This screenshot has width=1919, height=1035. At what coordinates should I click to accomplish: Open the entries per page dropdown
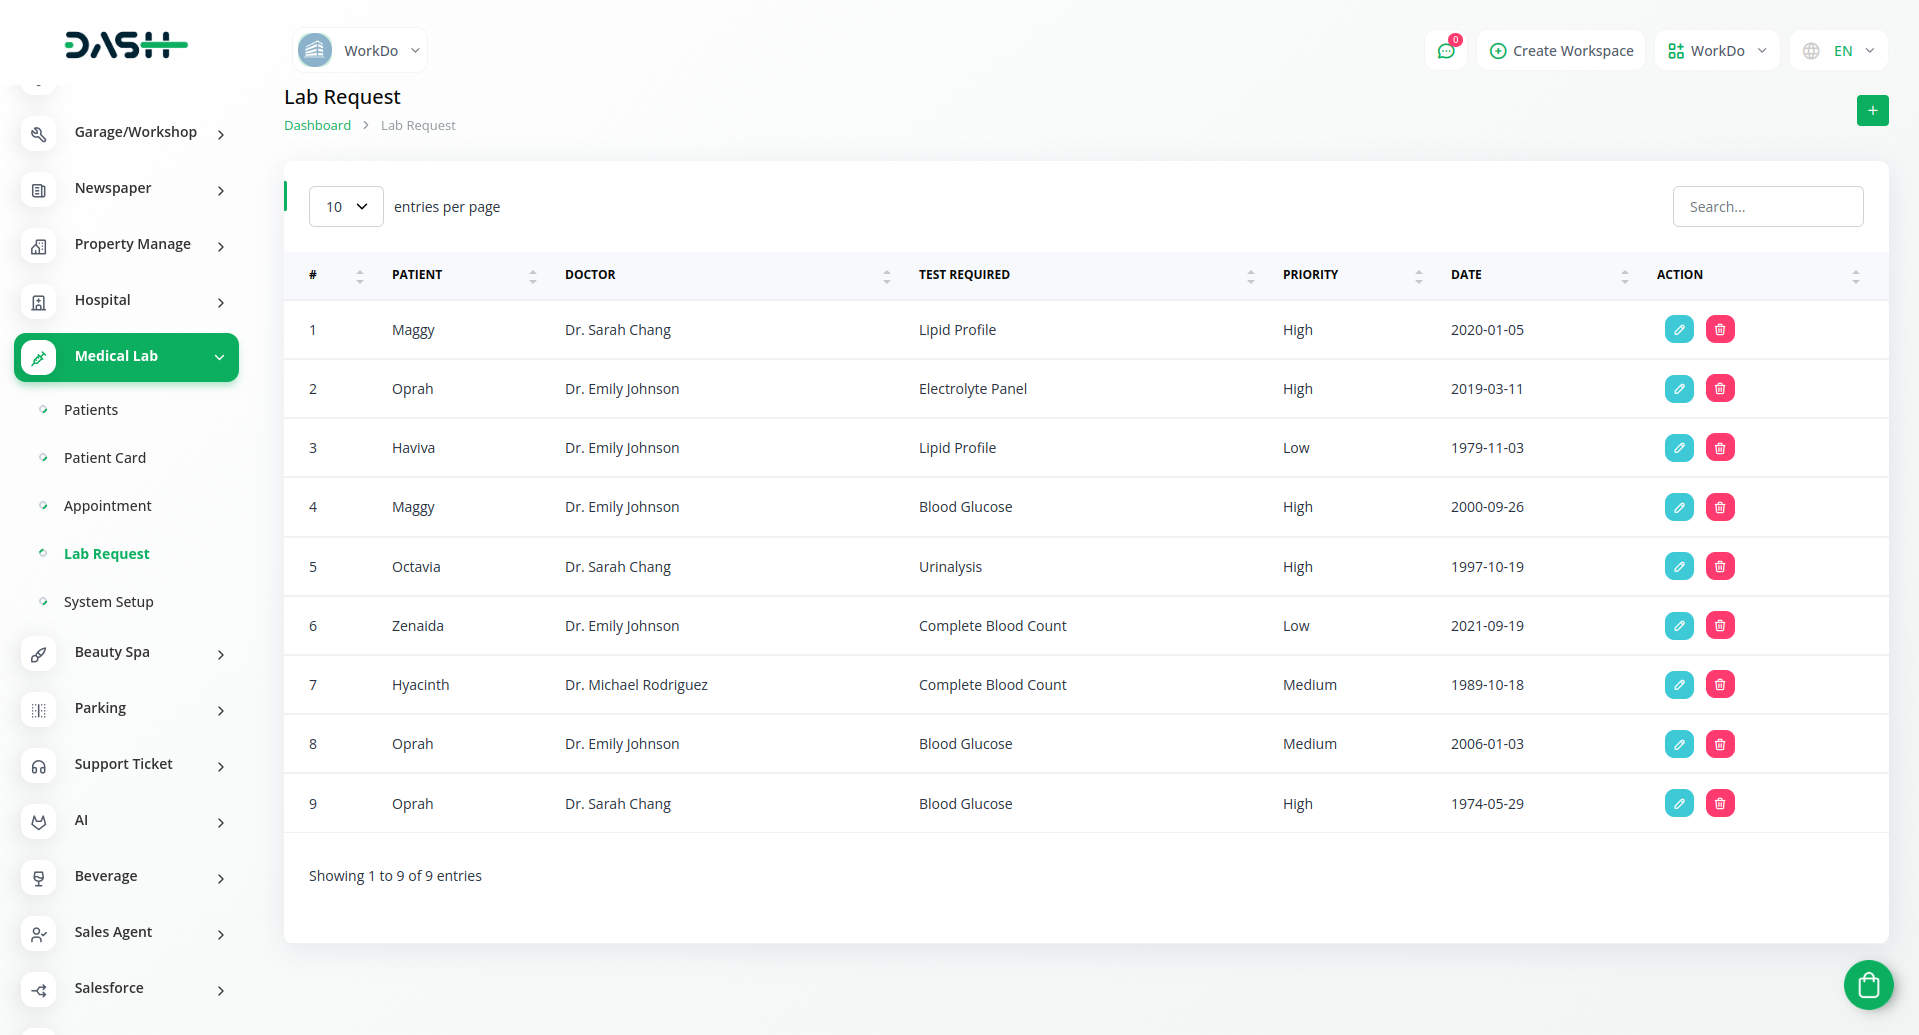click(x=346, y=207)
